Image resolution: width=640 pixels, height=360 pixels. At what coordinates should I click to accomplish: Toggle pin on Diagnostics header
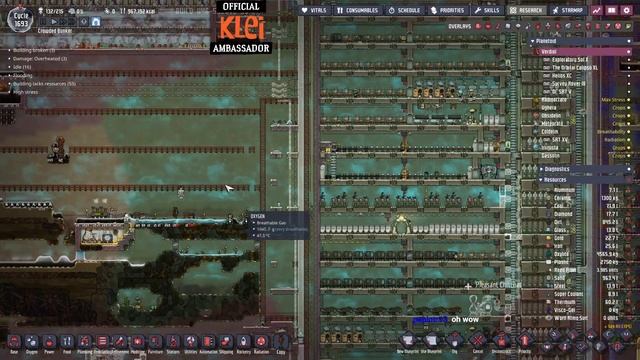click(629, 169)
